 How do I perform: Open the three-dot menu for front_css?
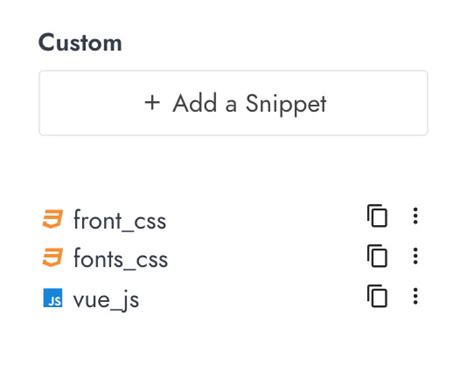point(415,216)
